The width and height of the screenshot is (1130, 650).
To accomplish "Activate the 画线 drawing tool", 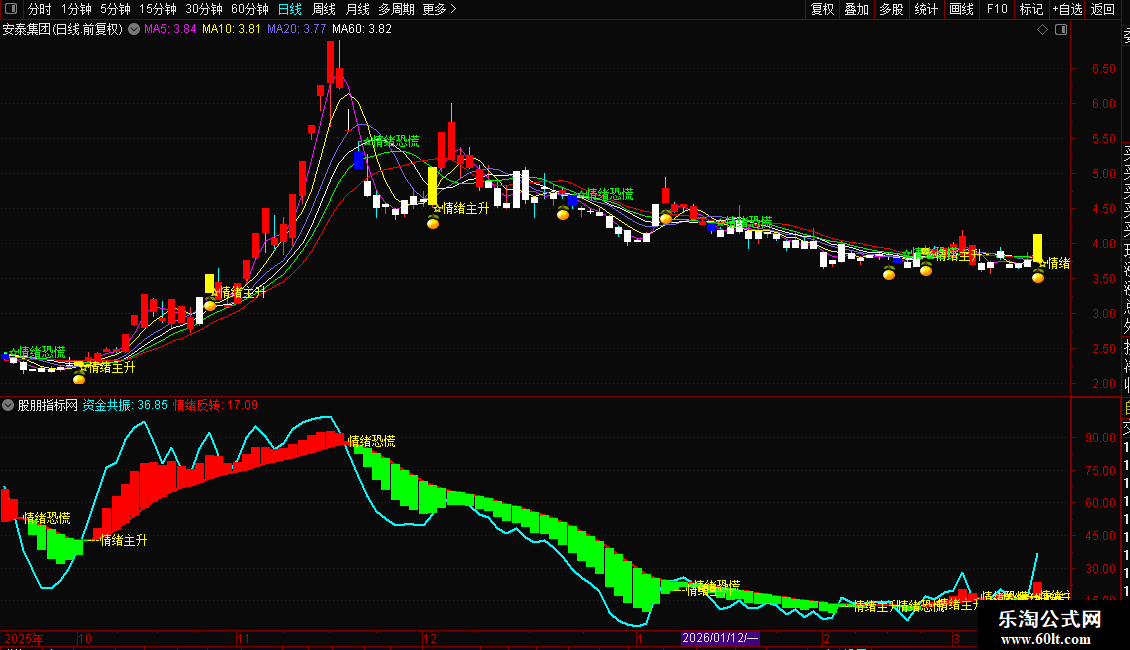I will [961, 9].
